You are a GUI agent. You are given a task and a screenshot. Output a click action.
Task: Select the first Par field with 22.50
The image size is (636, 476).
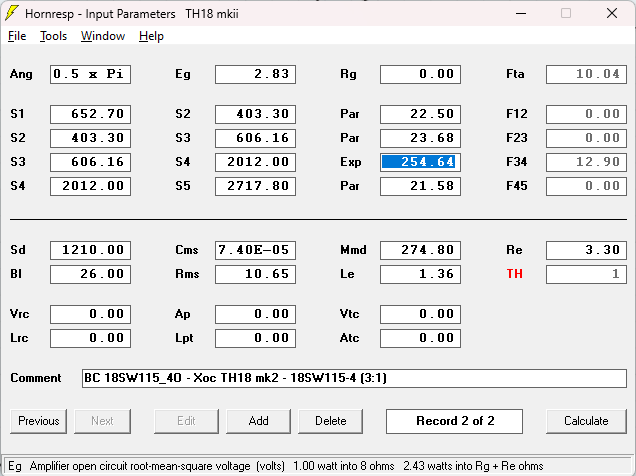[x=420, y=114]
